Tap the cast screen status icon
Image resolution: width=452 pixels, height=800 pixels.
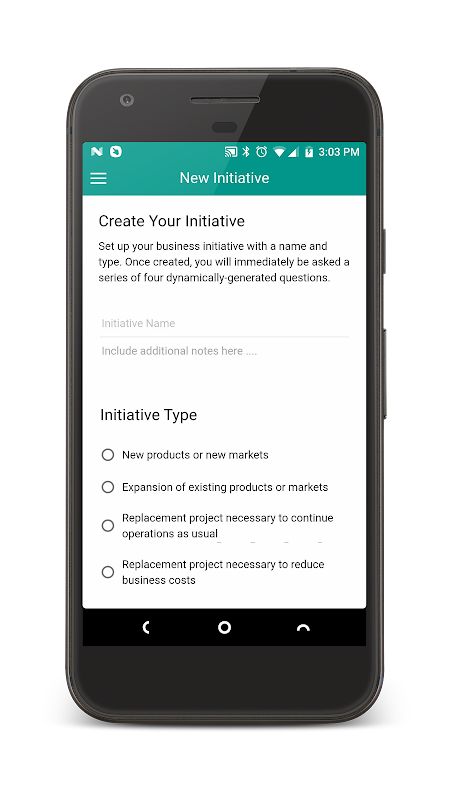232,152
